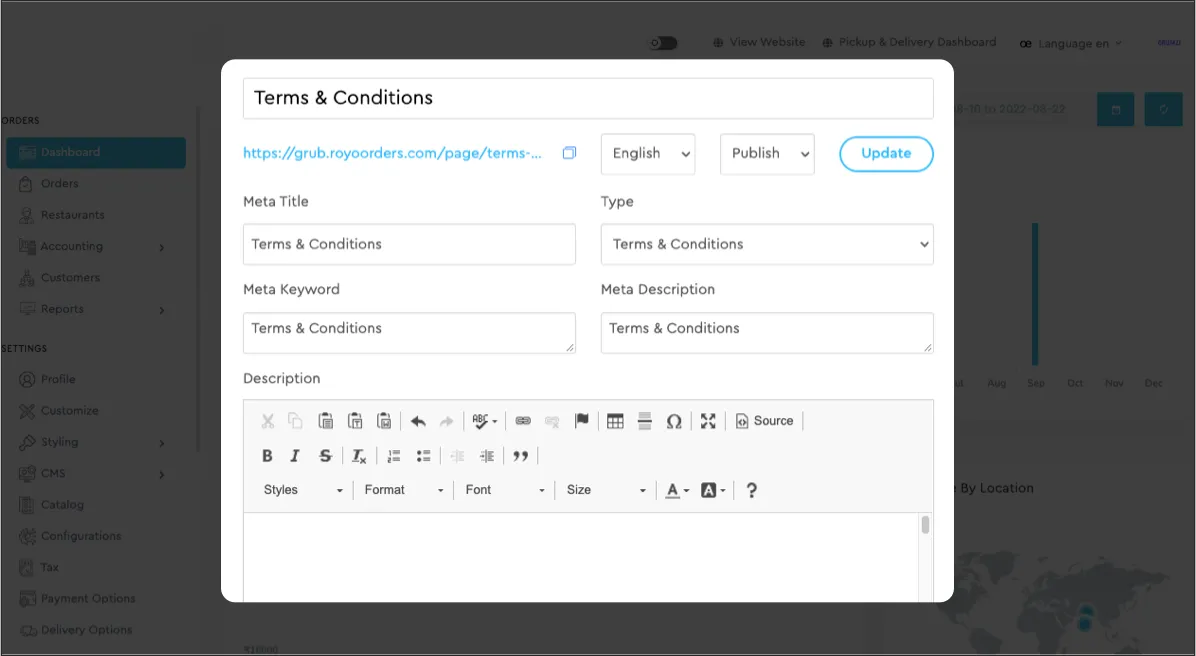Image resolution: width=1196 pixels, height=656 pixels.
Task: Toggle italic formatting
Action: coord(295,456)
